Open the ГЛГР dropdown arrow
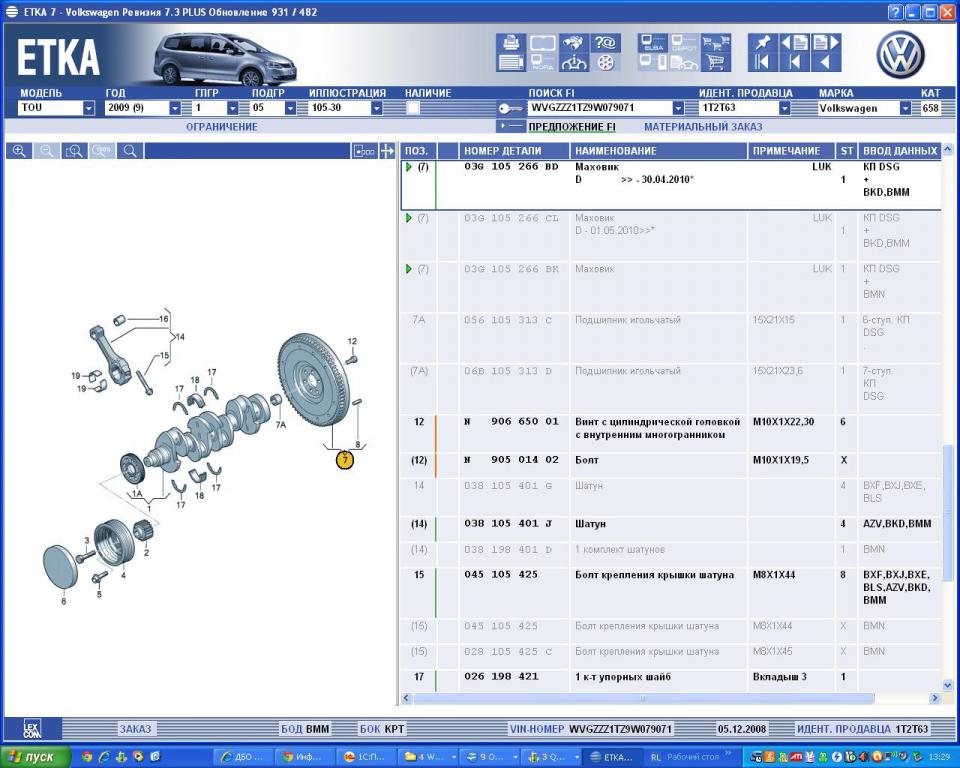This screenshot has height=768, width=960. pos(232,108)
